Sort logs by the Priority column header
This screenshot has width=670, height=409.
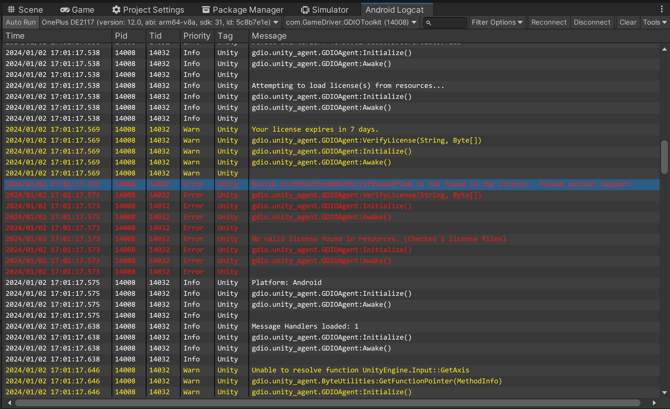pos(197,36)
